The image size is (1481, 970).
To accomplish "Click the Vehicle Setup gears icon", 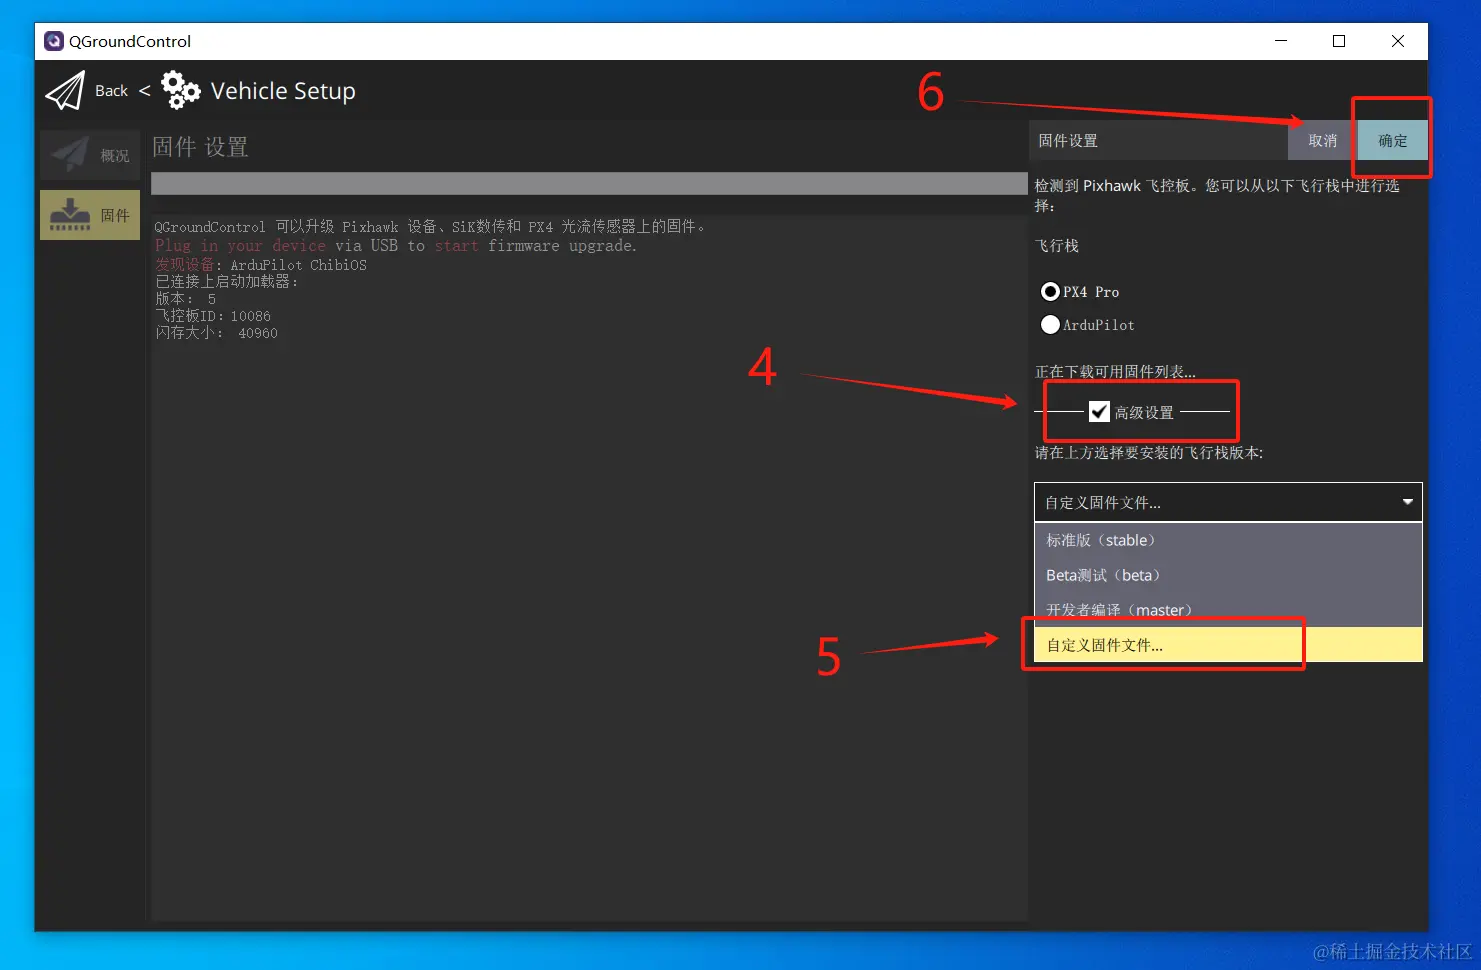I will (x=181, y=90).
